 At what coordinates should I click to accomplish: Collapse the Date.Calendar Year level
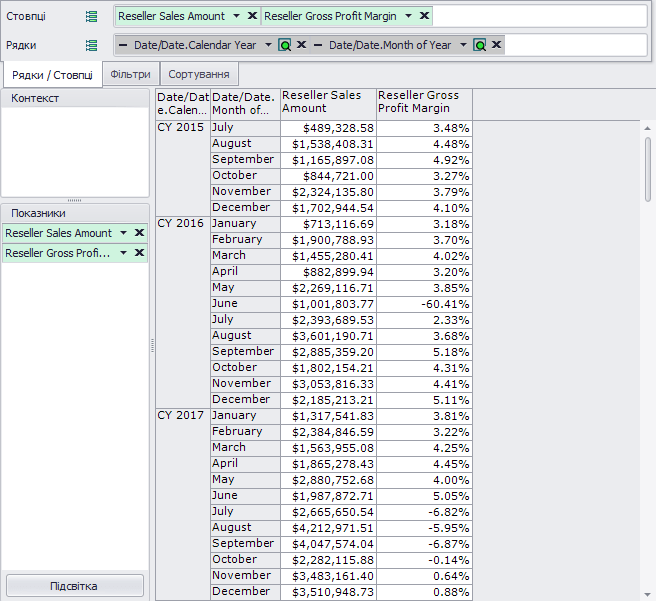tap(123, 45)
